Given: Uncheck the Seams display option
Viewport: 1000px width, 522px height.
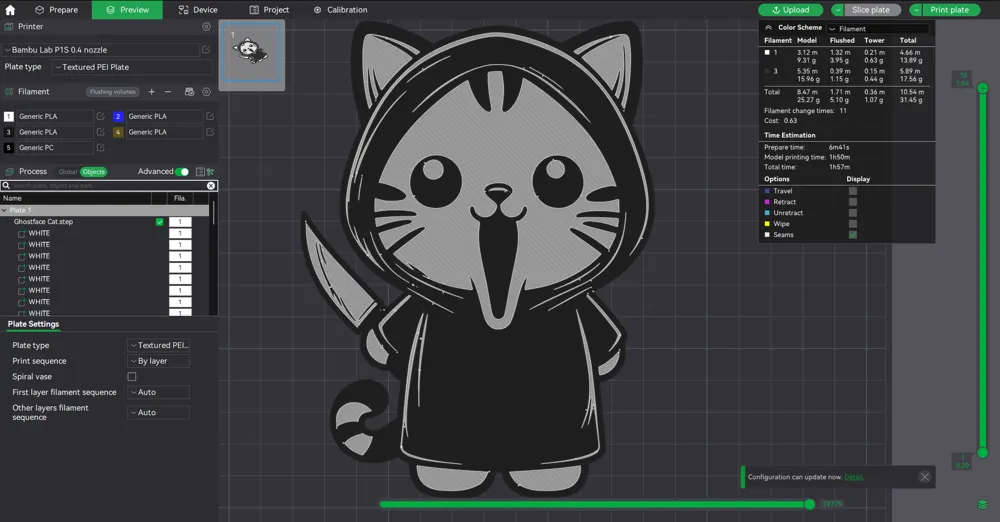Looking at the screenshot, I should 853,235.
